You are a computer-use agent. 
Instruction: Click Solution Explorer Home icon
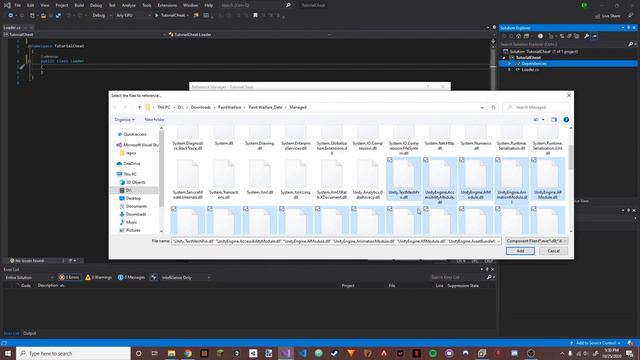click(x=518, y=36)
